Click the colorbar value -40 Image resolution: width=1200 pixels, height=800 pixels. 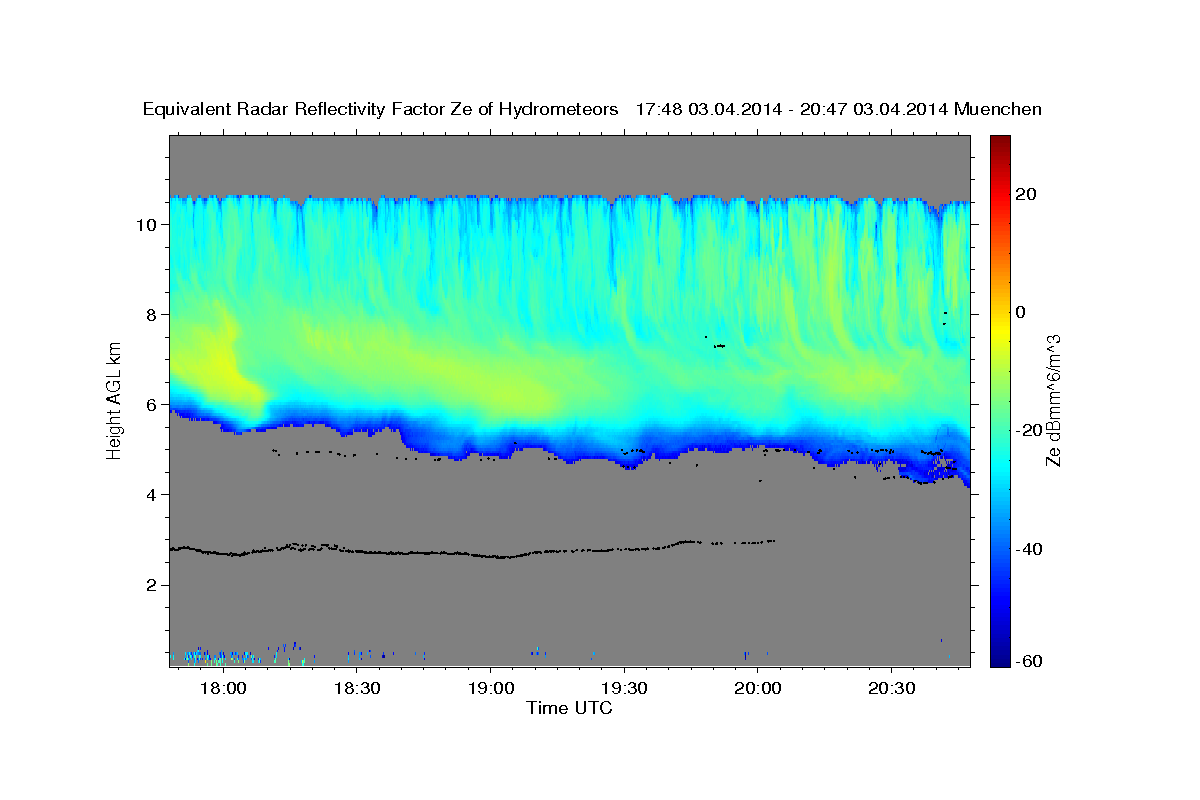click(x=1028, y=549)
